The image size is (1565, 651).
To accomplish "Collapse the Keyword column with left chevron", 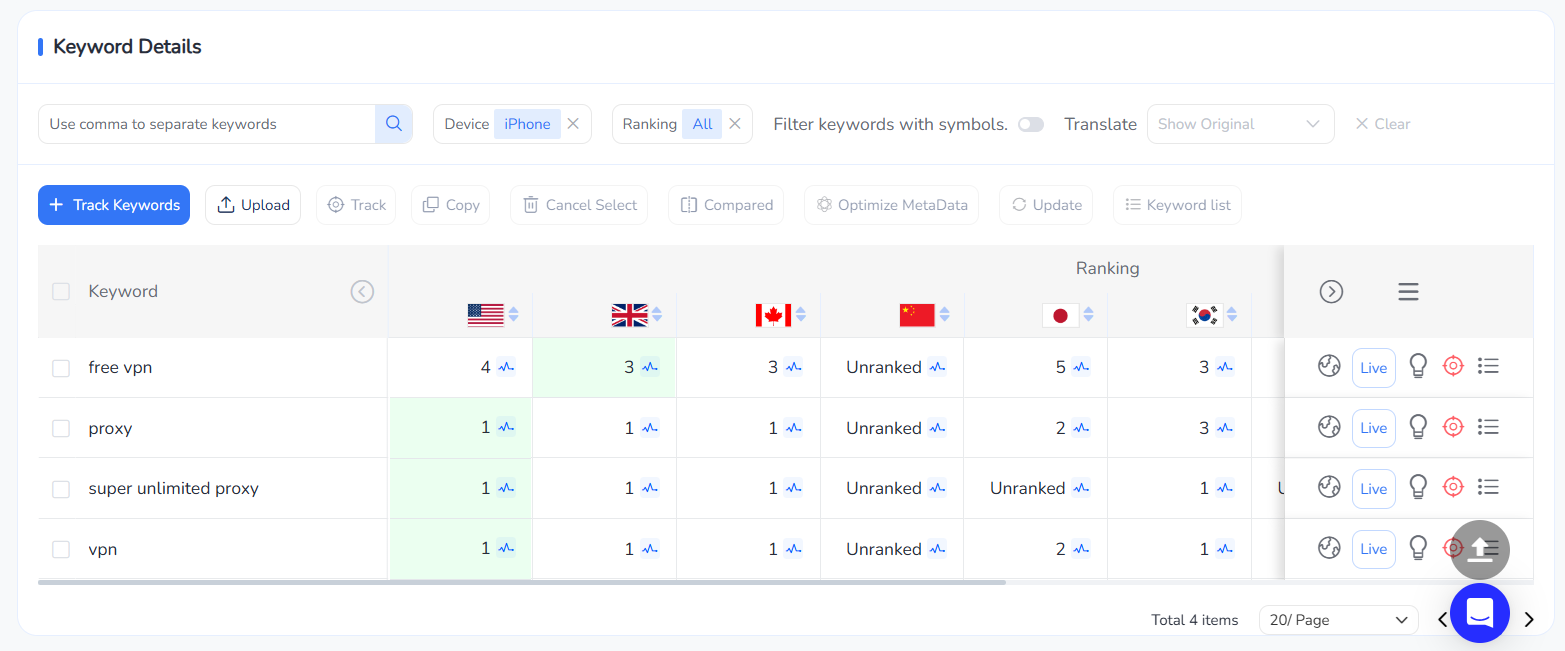I will (362, 292).
